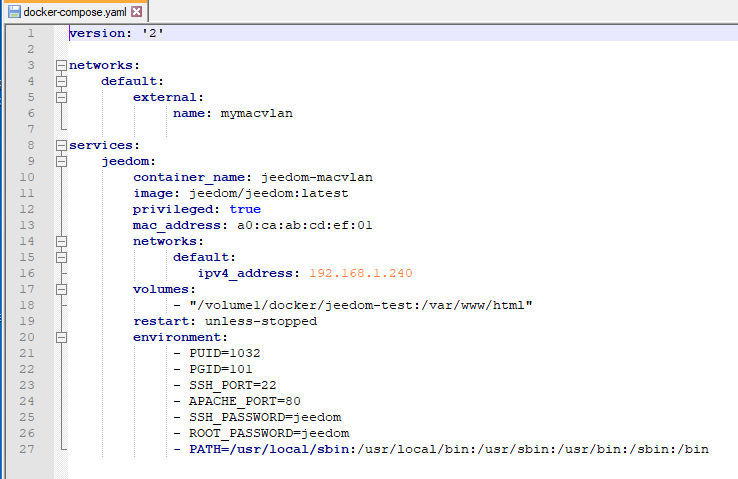The height and width of the screenshot is (479, 738).
Task: Click the save-state disk icon on the tab
Action: click(14, 11)
